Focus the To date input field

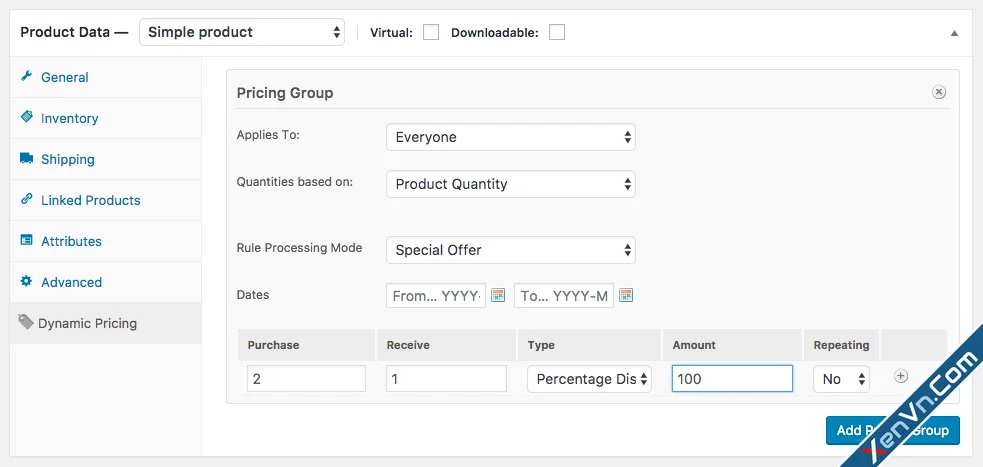pos(564,296)
